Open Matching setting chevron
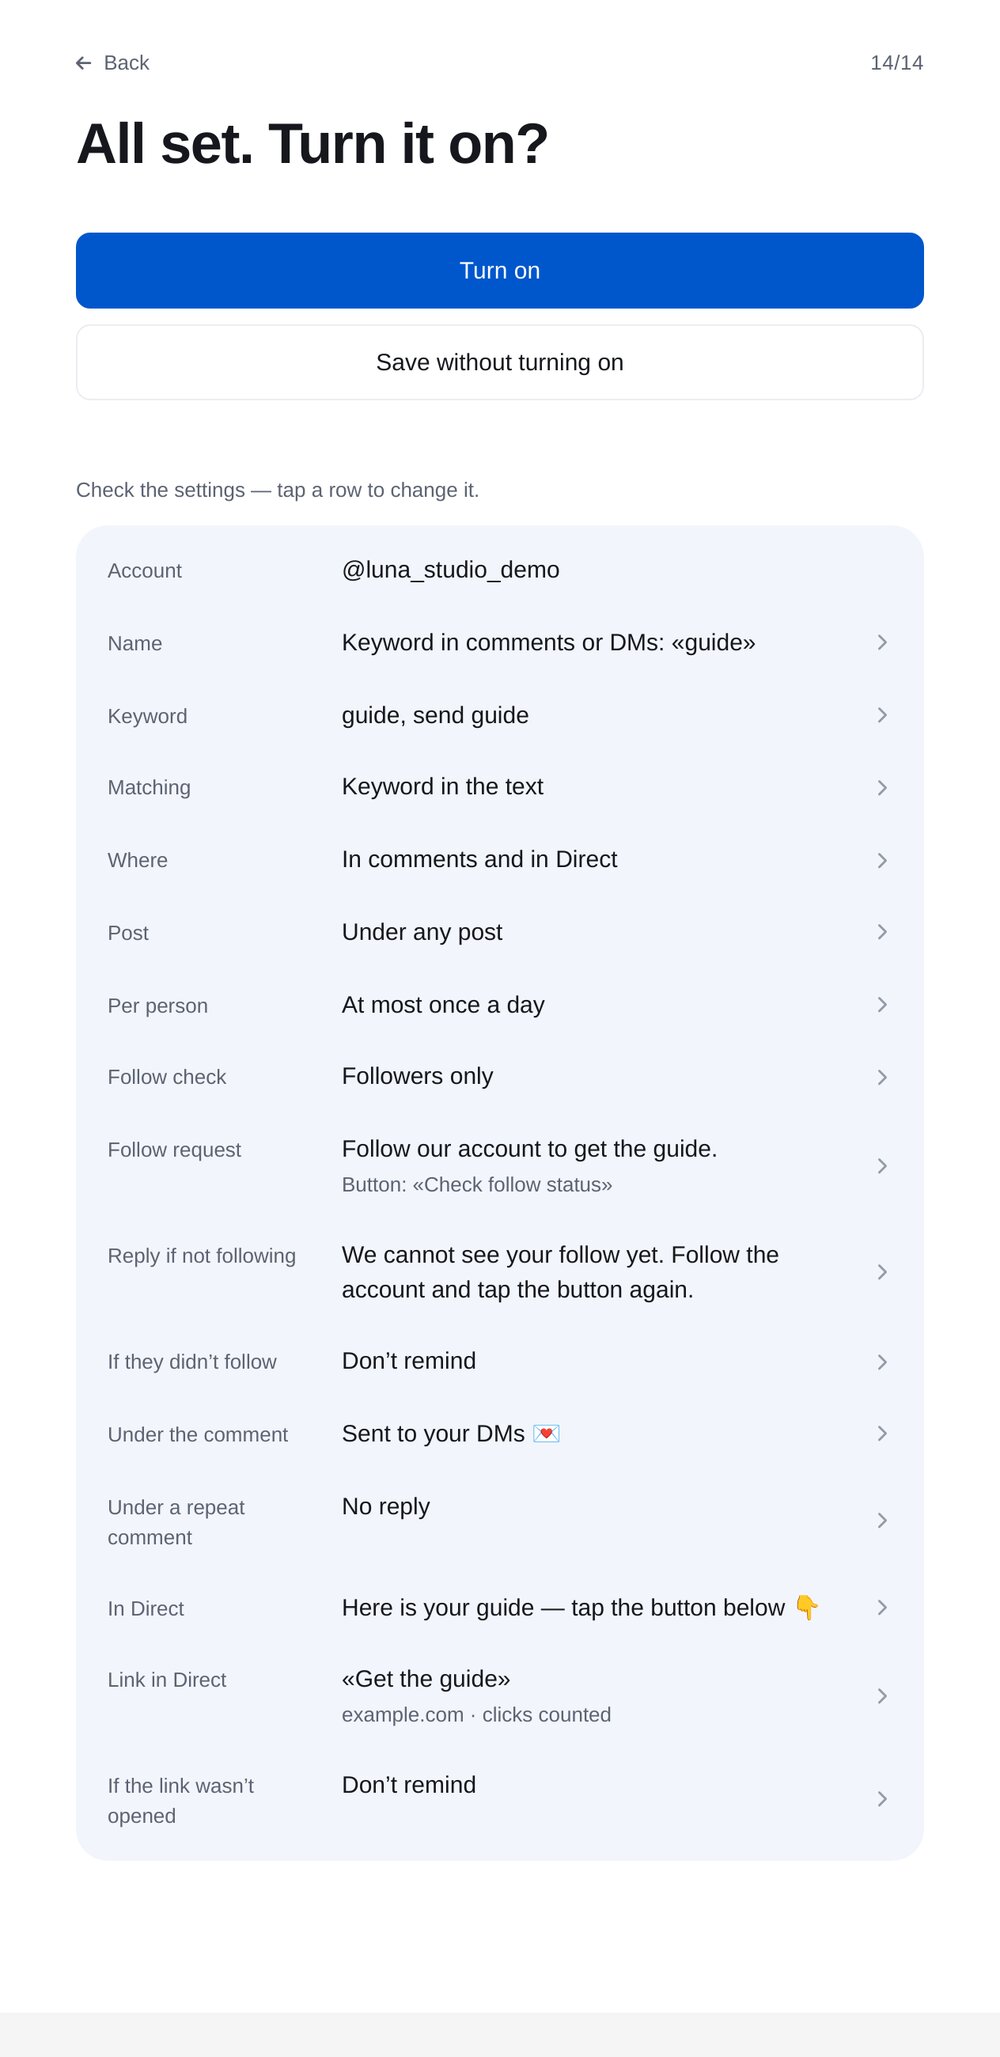This screenshot has width=1000, height=2057. 882,788
